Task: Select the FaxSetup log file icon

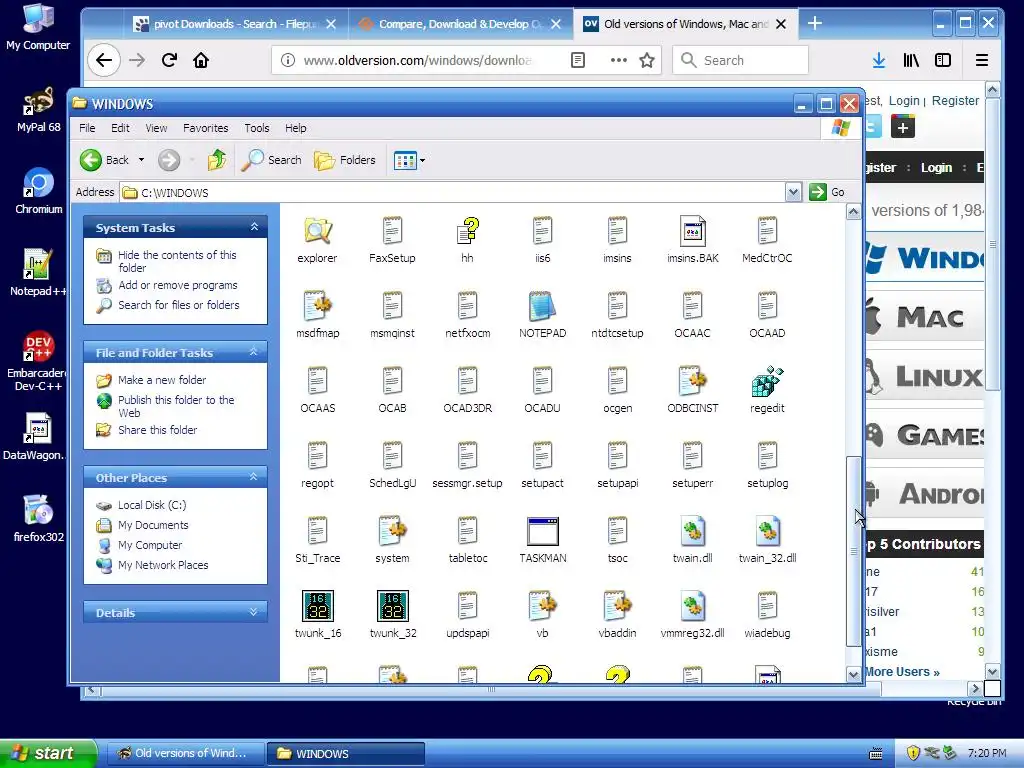Action: click(x=392, y=231)
